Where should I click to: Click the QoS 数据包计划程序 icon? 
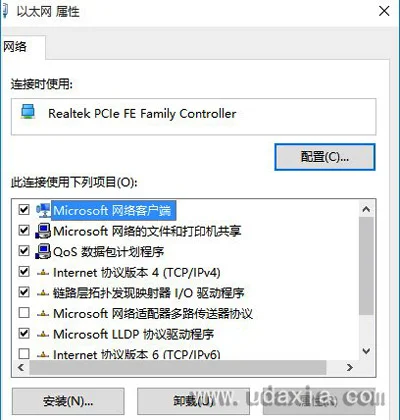coord(43,251)
